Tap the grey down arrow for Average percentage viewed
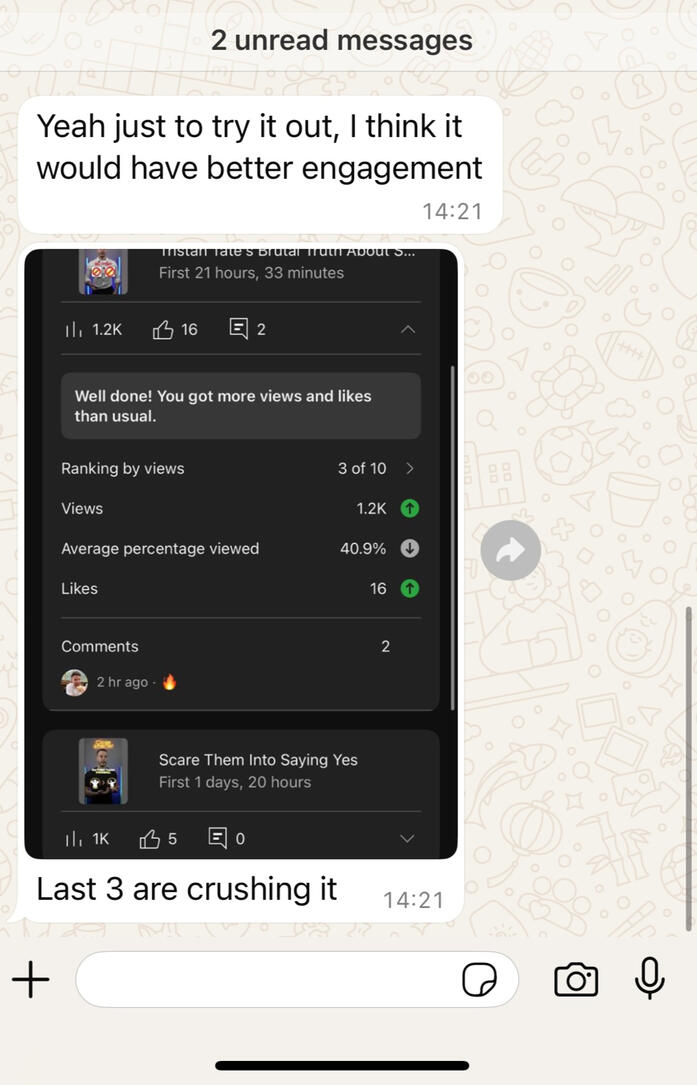697x1085 pixels. [410, 549]
